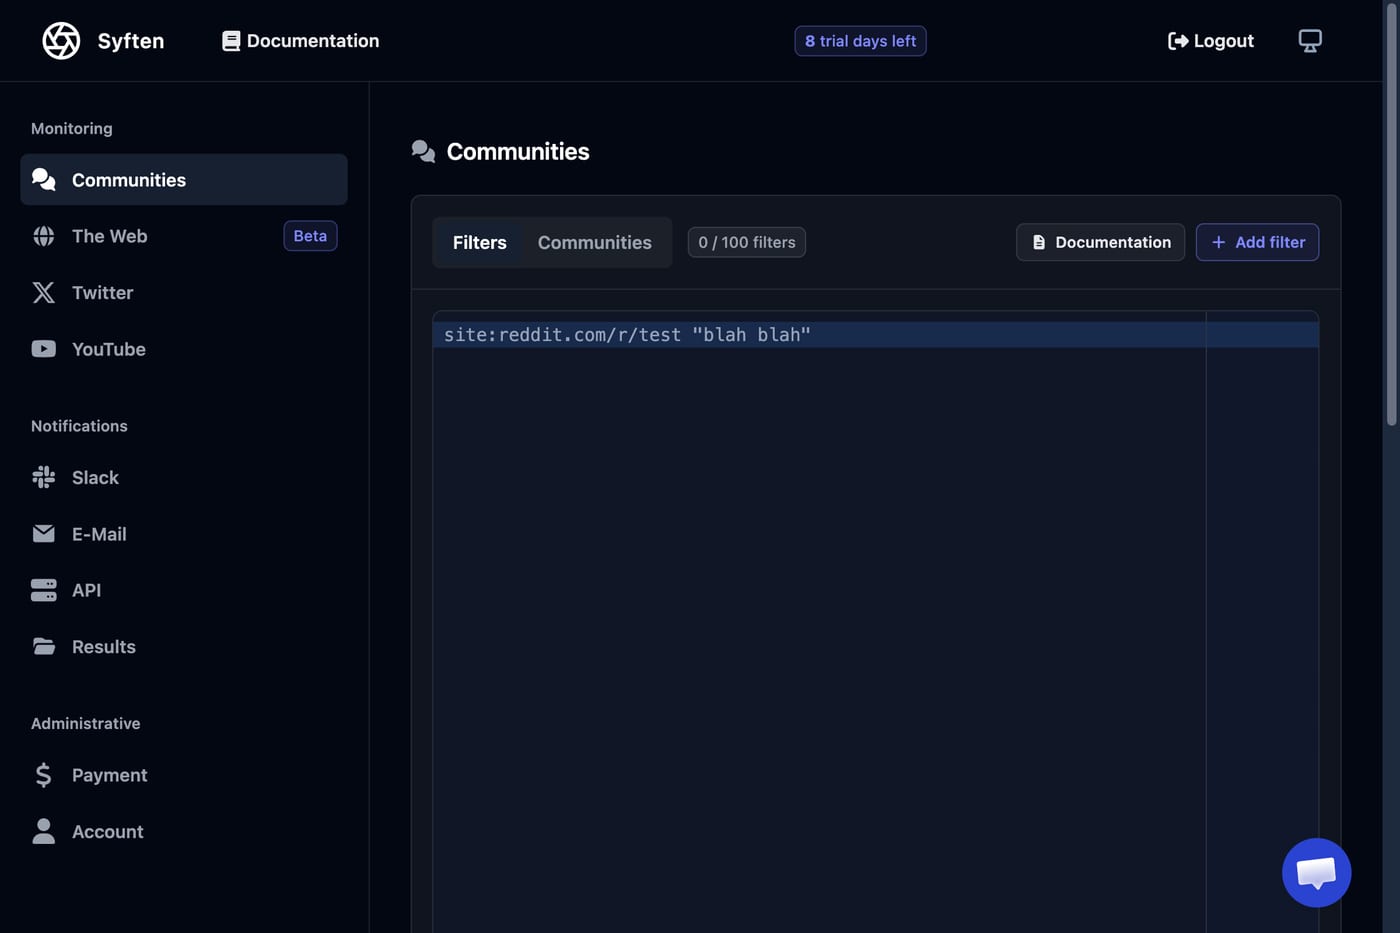Click the document icon in Documentation button
This screenshot has height=933, width=1400.
(x=1039, y=242)
